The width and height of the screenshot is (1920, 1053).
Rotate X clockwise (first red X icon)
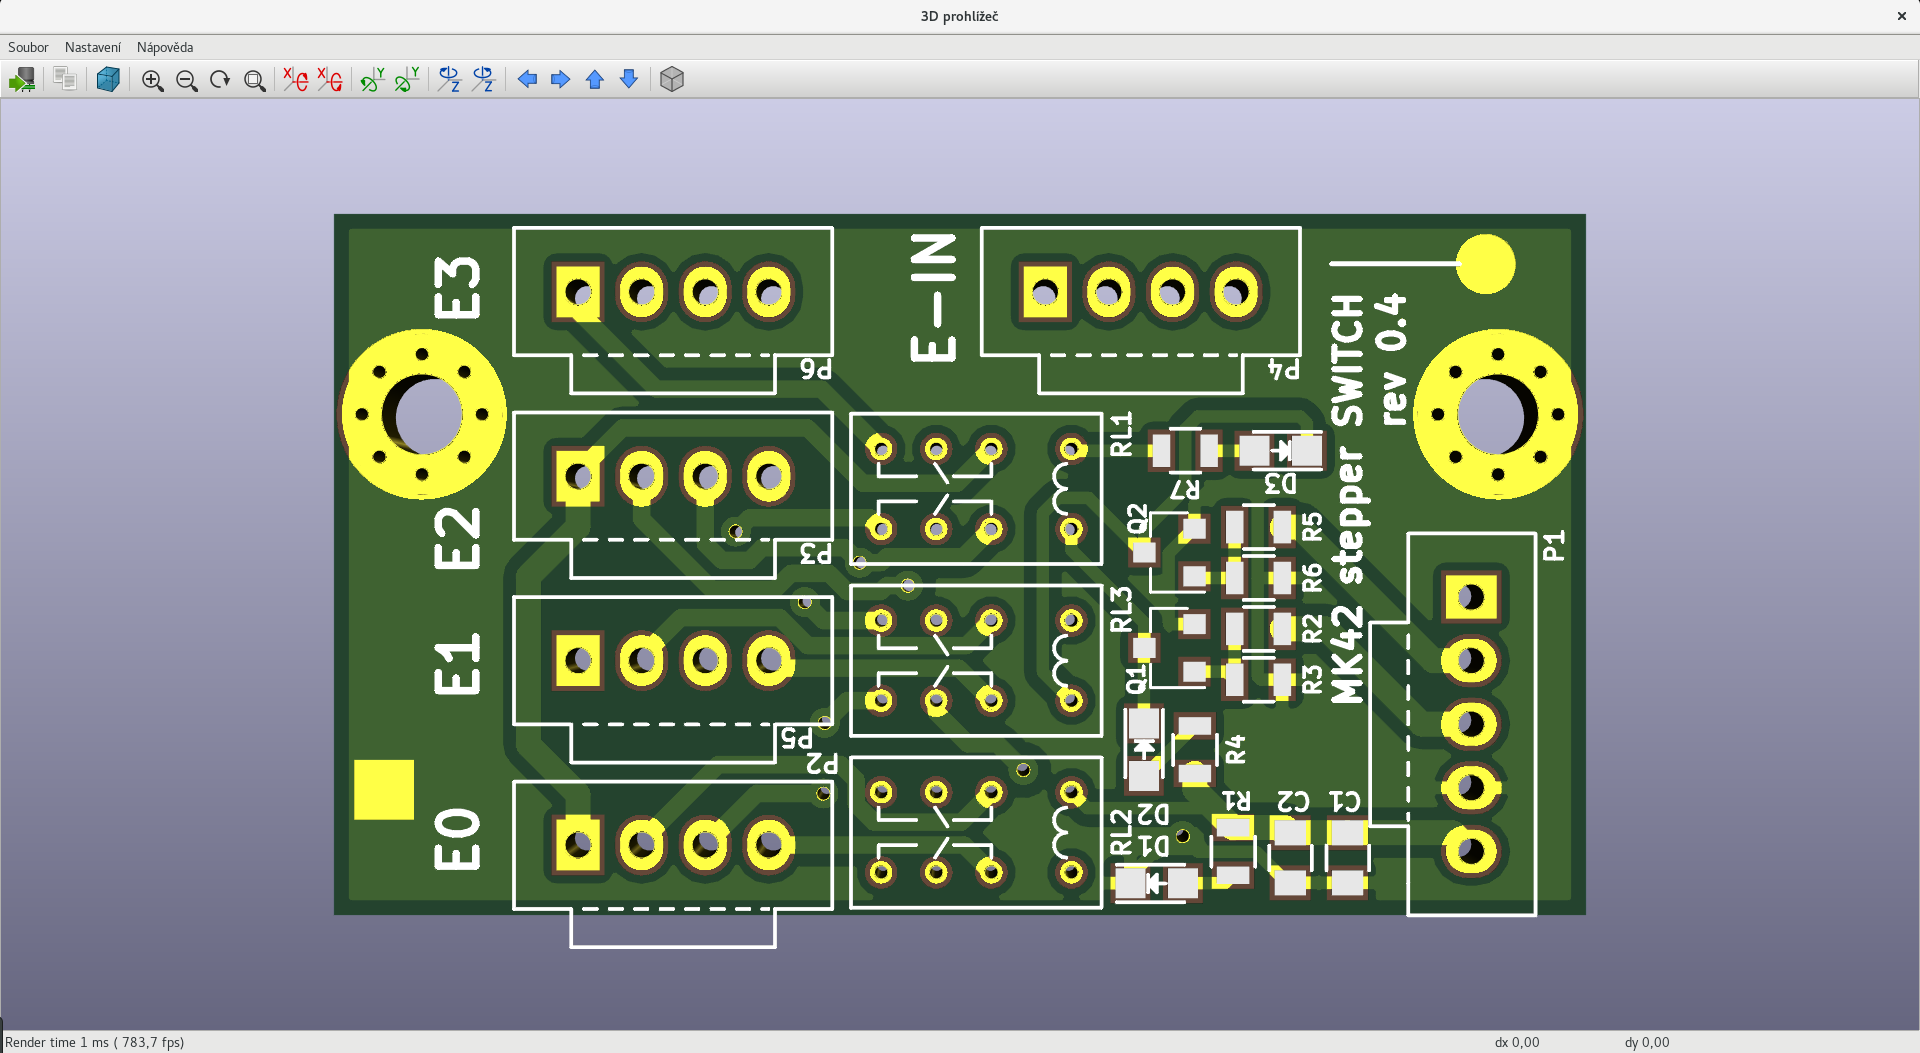[x=295, y=80]
